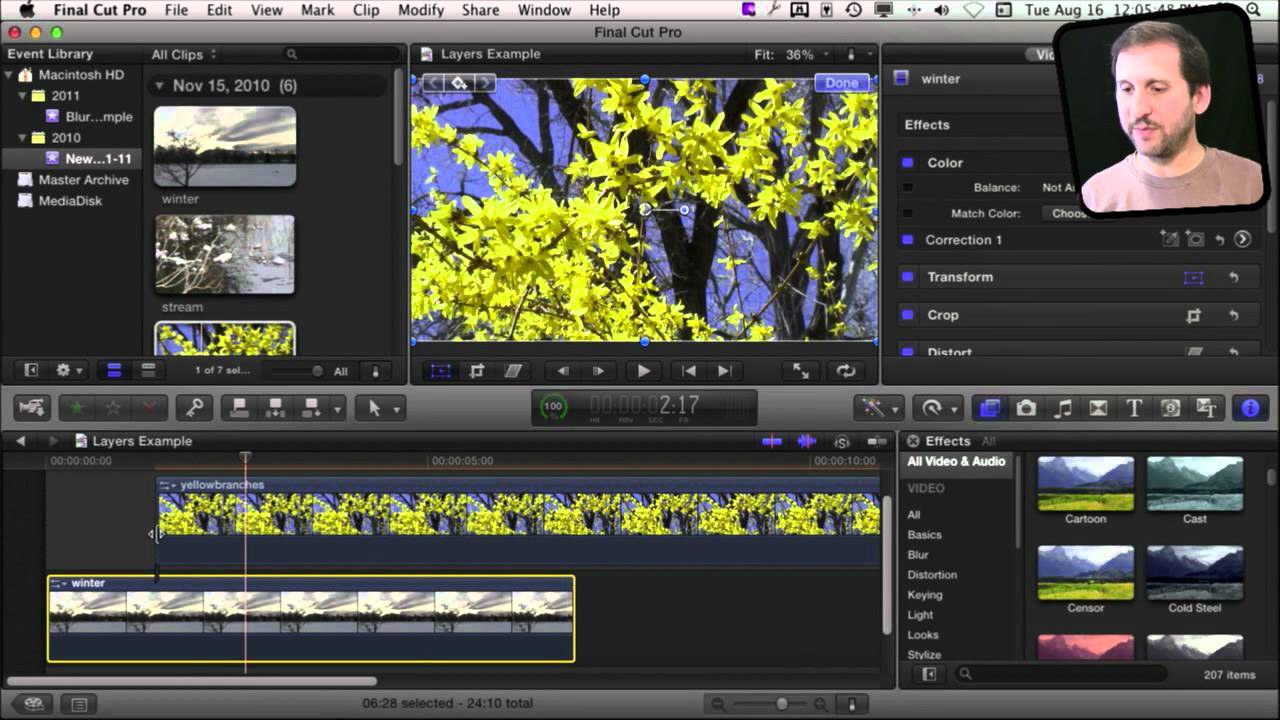Viewport: 1280px width, 720px height.
Task: Collapse the 2011 folder in Event Library
Action: click(22, 96)
